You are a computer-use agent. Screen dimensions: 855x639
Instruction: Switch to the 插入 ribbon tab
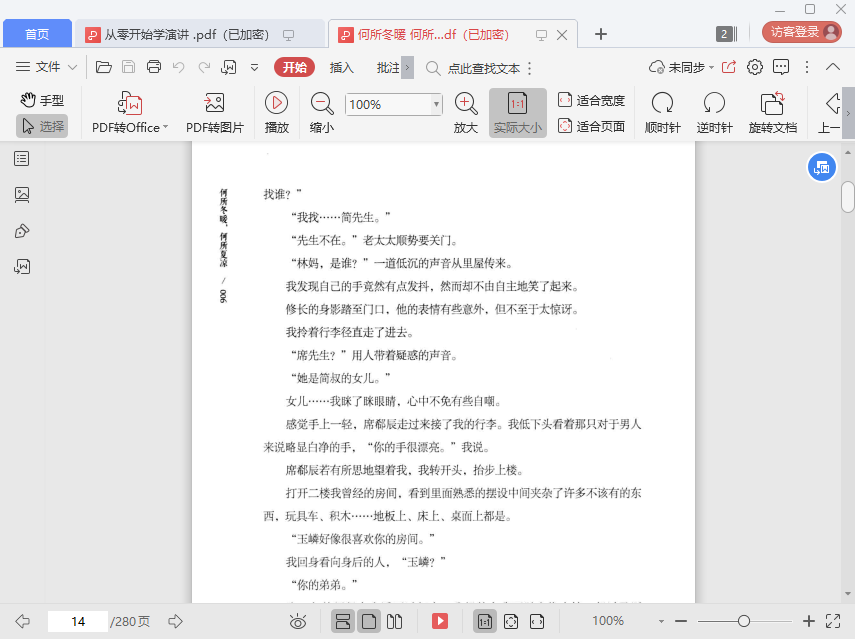(x=342, y=68)
